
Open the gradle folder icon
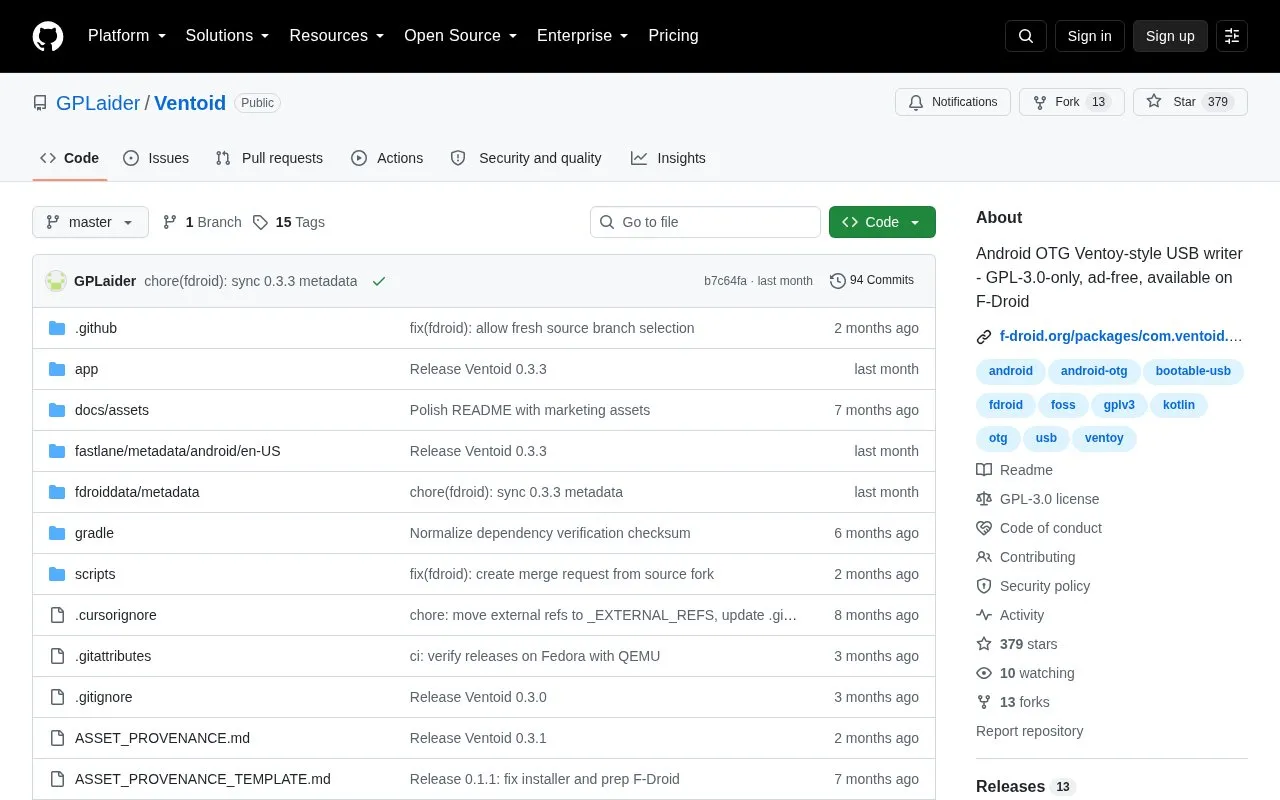(x=57, y=533)
